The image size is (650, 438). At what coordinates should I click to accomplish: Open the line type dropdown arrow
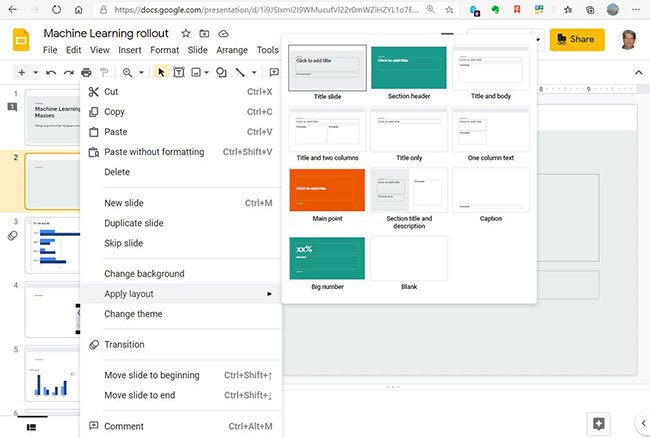coord(254,73)
